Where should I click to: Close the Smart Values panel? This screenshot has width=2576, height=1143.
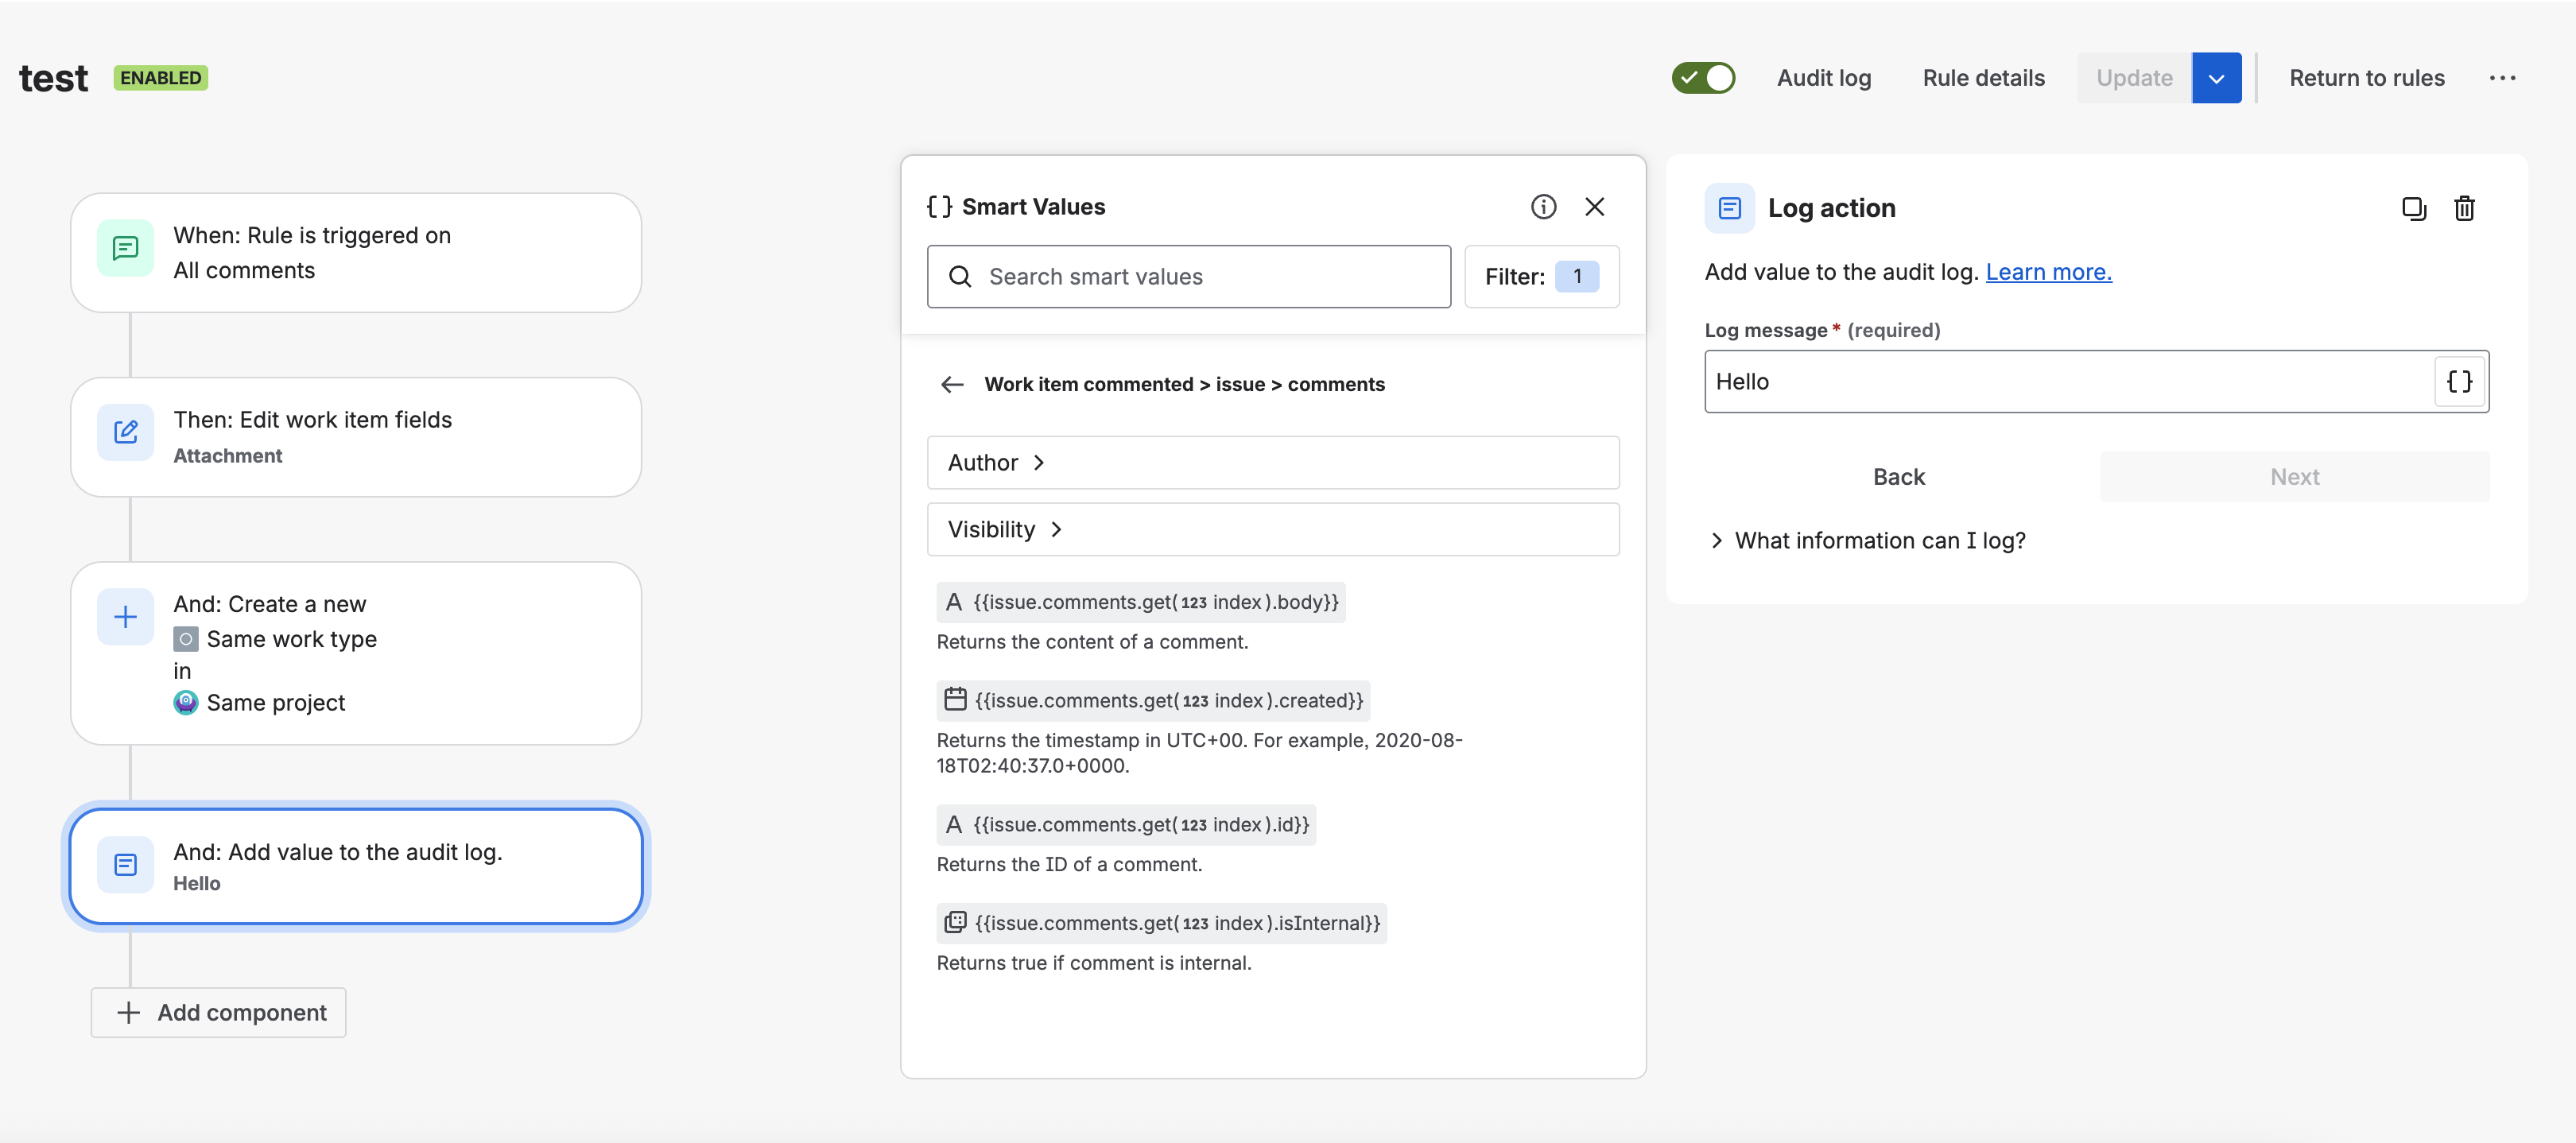(1596, 207)
